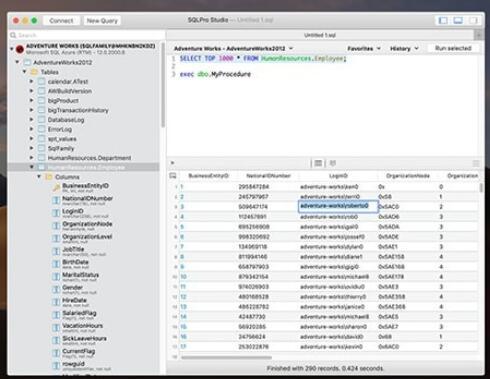Click Run selected button

pyautogui.click(x=453, y=48)
